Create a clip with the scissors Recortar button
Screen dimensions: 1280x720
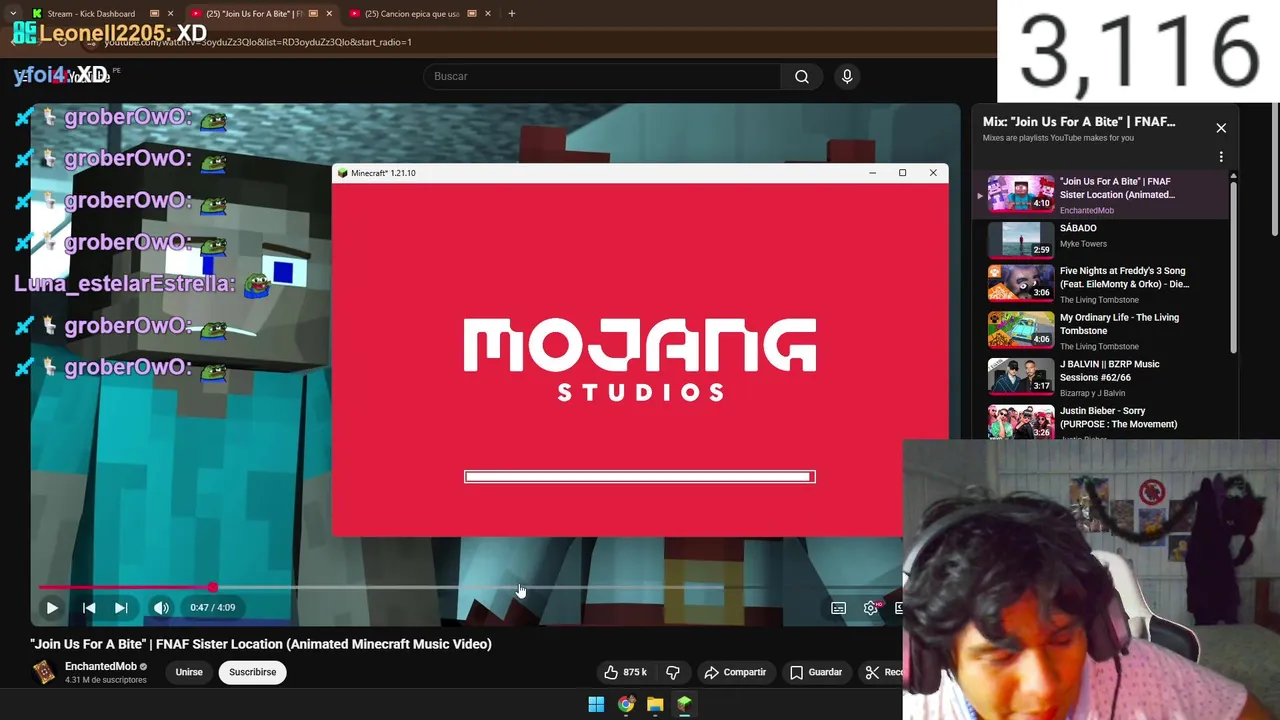pos(882,672)
